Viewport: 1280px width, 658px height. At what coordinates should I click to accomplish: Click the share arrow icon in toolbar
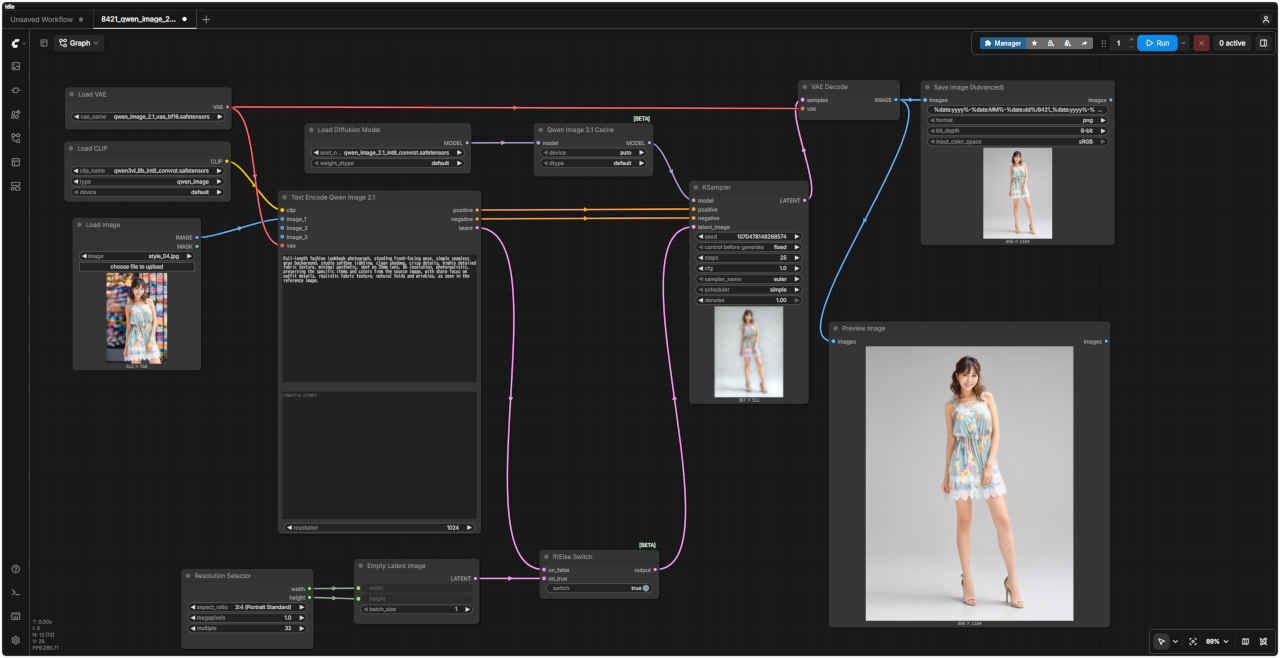click(x=1084, y=43)
